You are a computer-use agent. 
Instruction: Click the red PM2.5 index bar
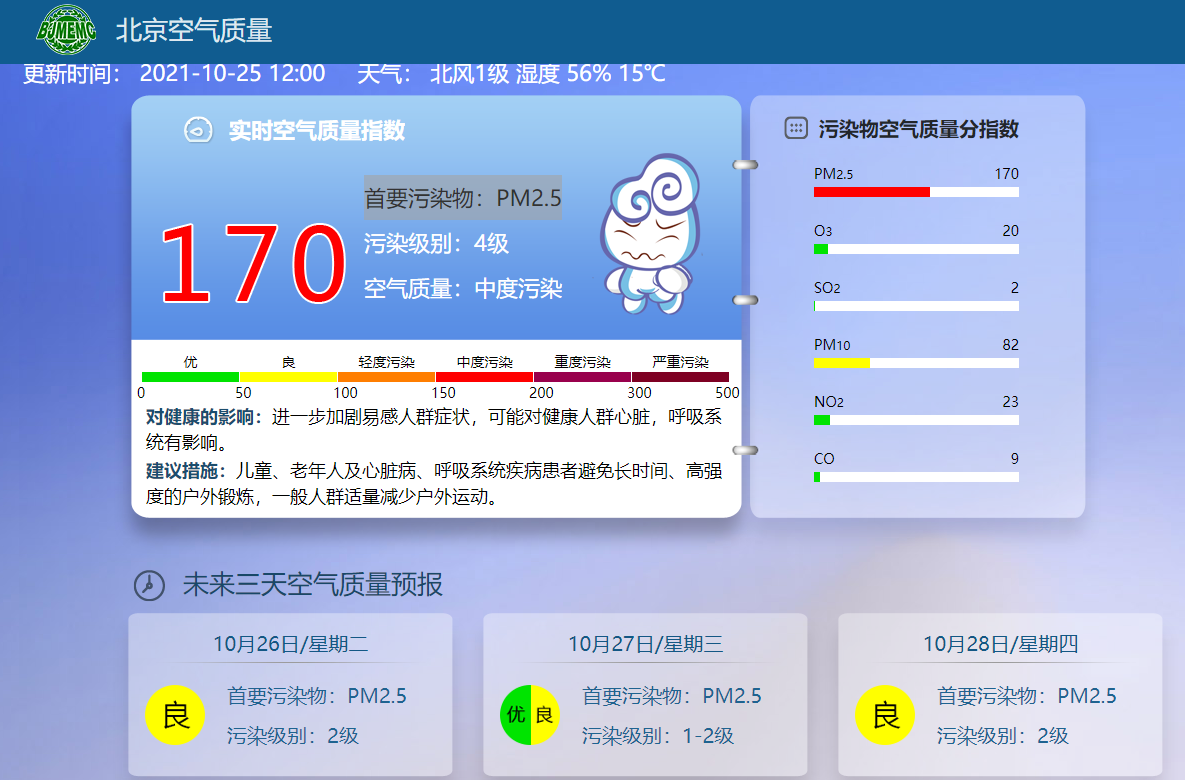[871, 192]
